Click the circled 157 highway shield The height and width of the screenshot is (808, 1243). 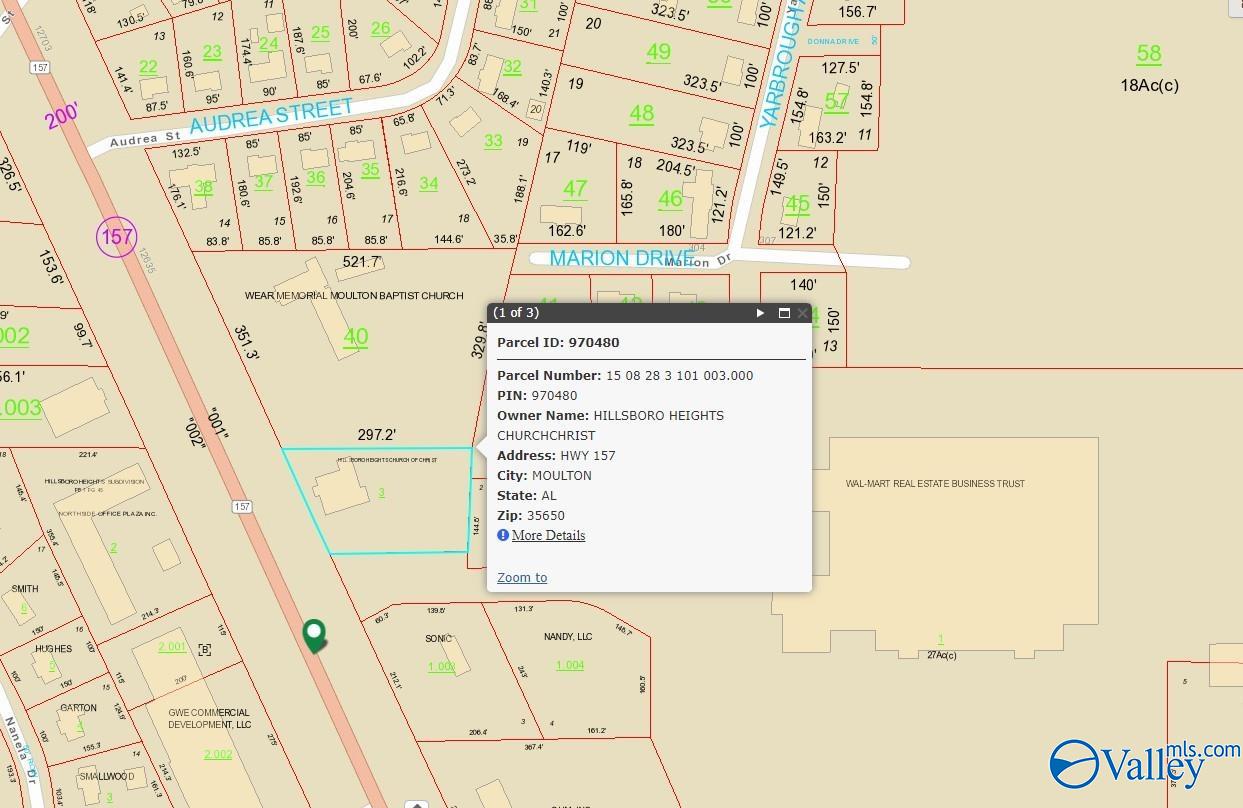116,237
